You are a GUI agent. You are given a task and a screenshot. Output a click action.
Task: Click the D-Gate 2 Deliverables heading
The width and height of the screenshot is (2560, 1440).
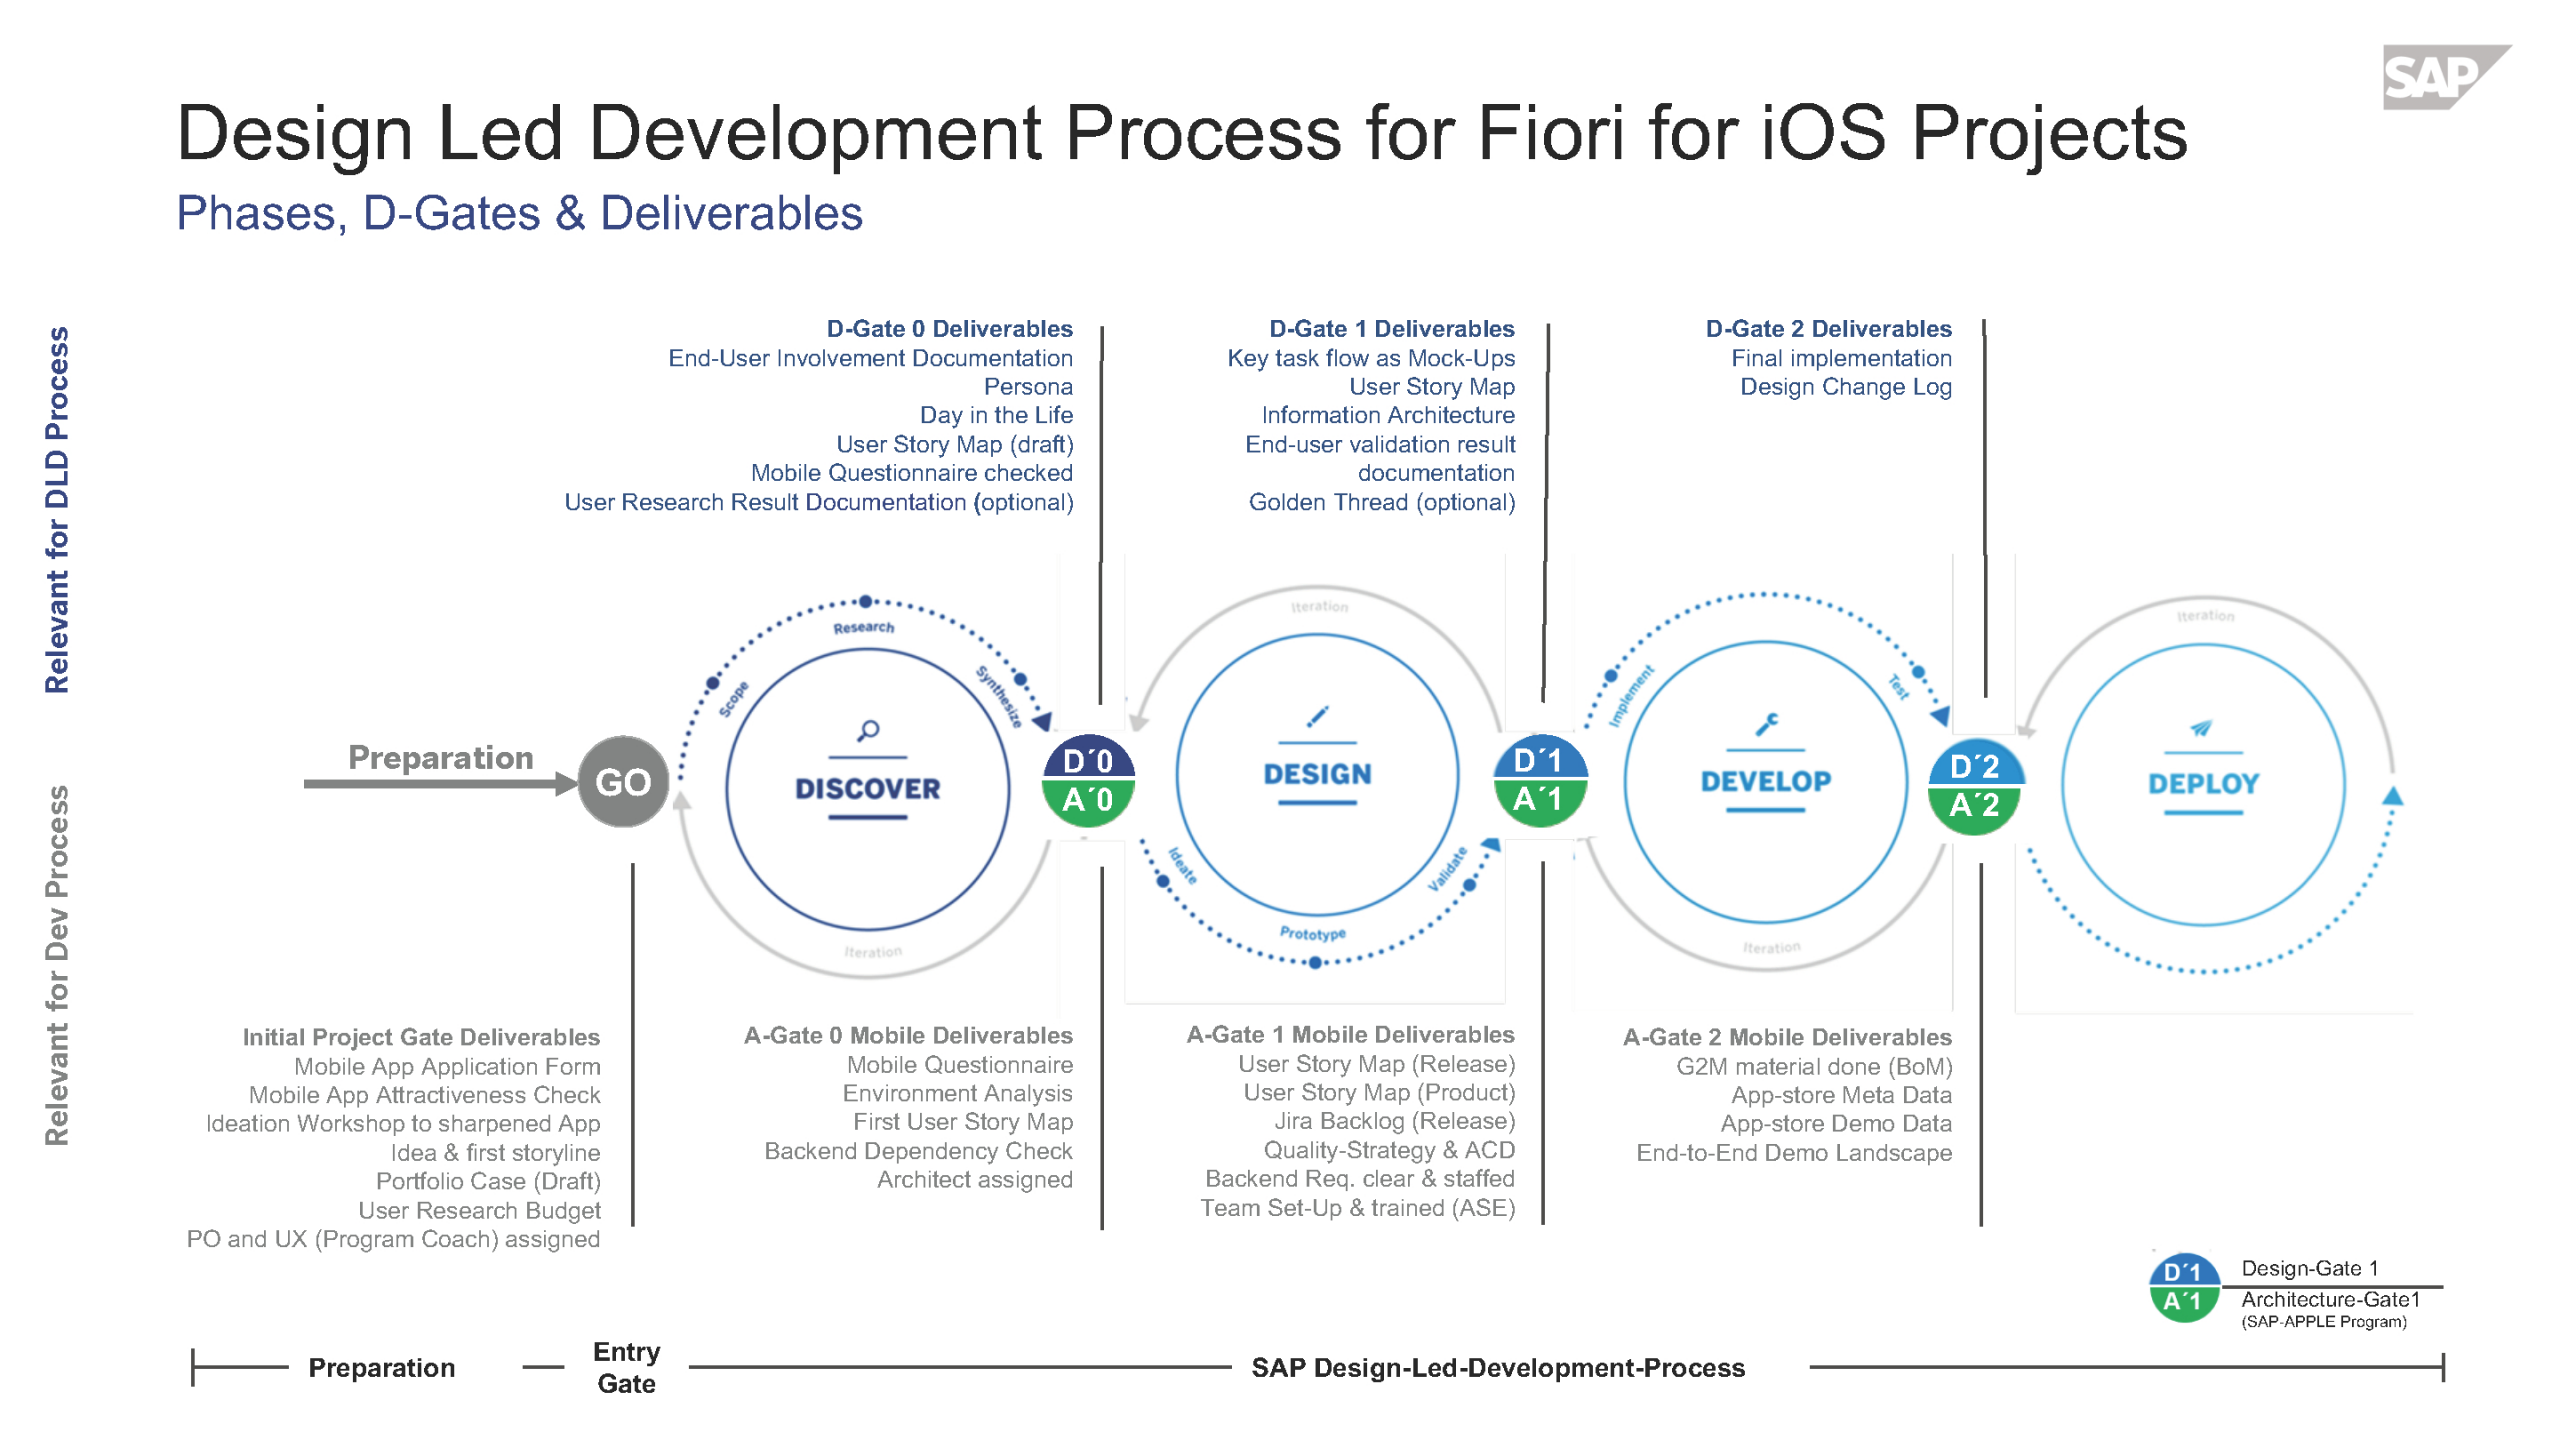1829,329
